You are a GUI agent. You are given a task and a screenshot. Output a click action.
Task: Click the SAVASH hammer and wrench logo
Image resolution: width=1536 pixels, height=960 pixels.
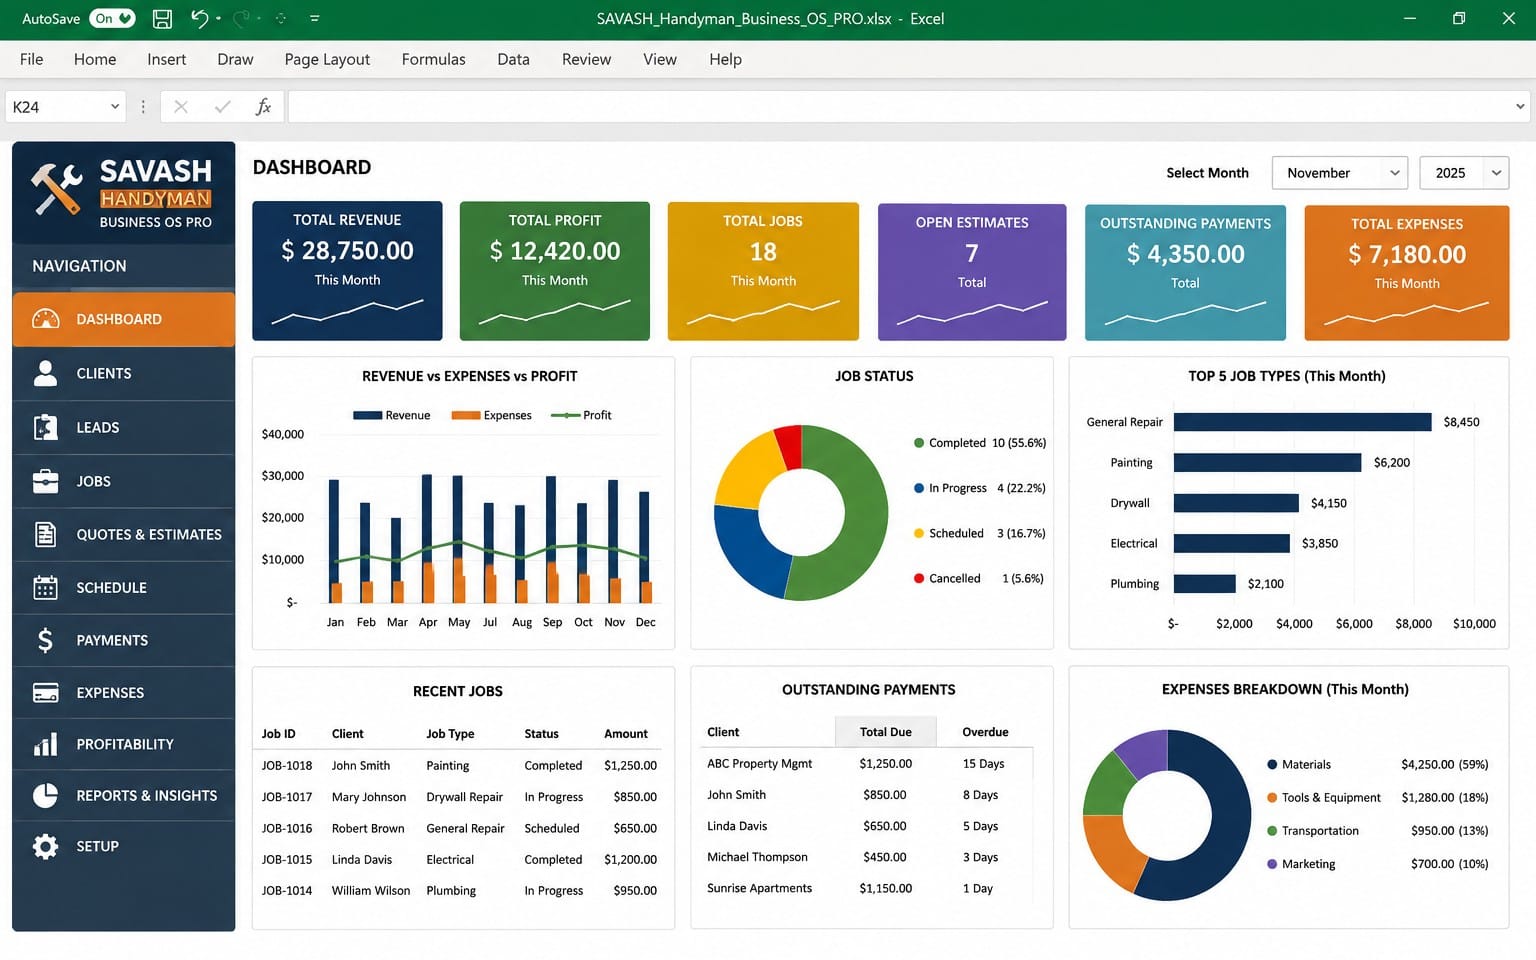click(56, 189)
